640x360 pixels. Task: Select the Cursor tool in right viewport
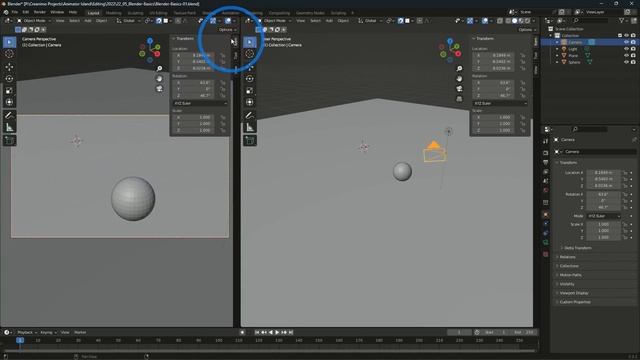point(250,54)
